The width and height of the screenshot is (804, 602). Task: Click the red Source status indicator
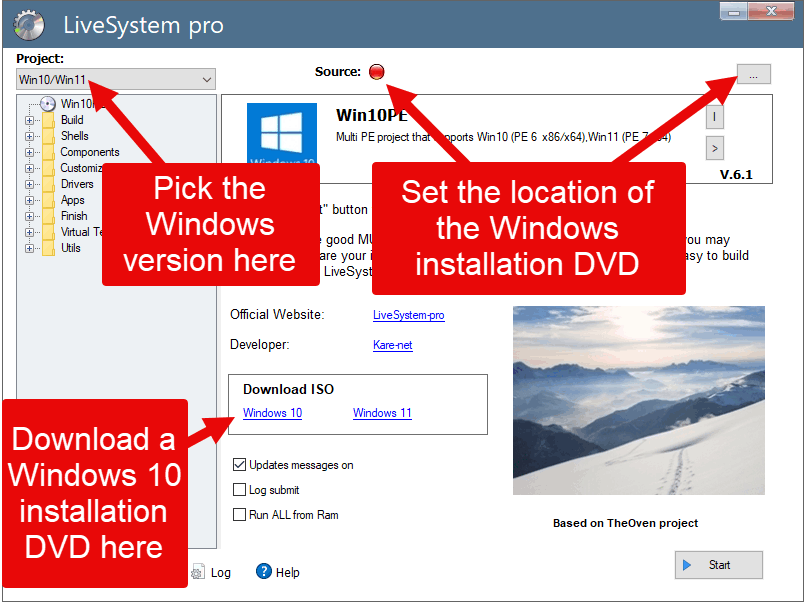pyautogui.click(x=377, y=71)
